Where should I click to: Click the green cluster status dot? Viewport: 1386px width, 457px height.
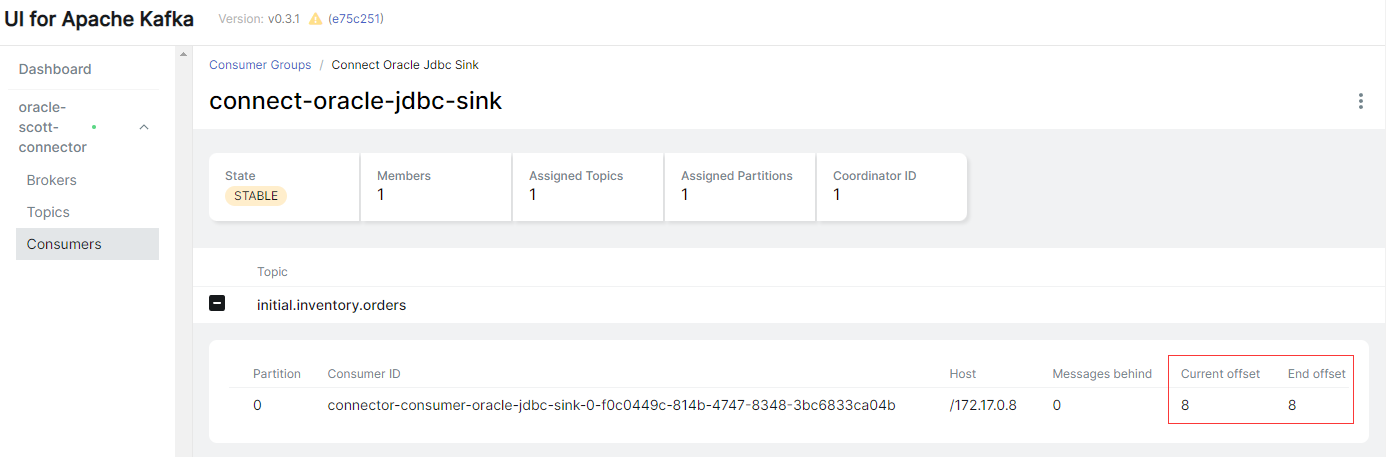94,127
